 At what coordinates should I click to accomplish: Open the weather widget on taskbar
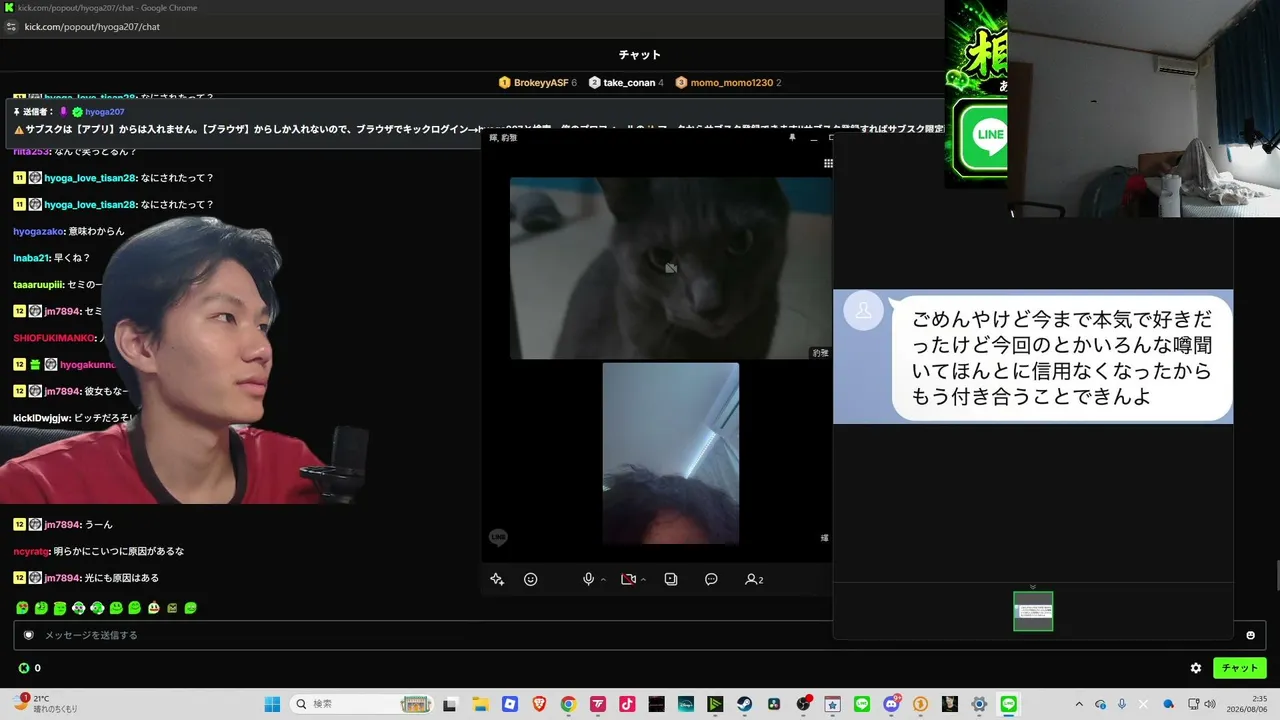[45, 704]
